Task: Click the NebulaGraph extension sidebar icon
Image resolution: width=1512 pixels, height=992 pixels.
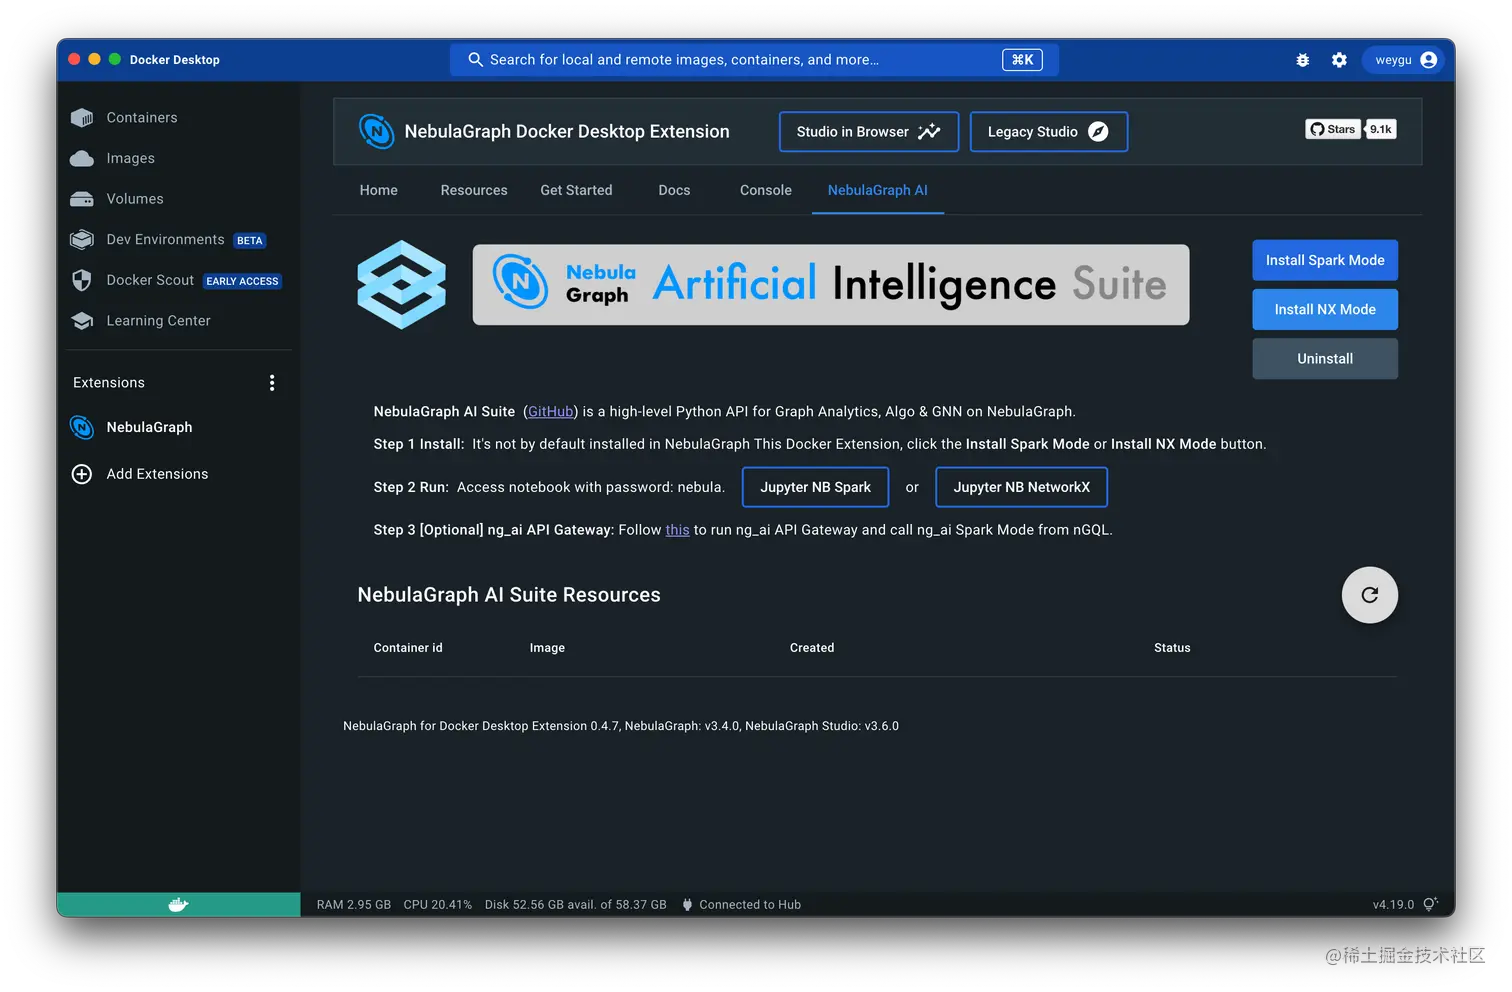Action: [82, 427]
